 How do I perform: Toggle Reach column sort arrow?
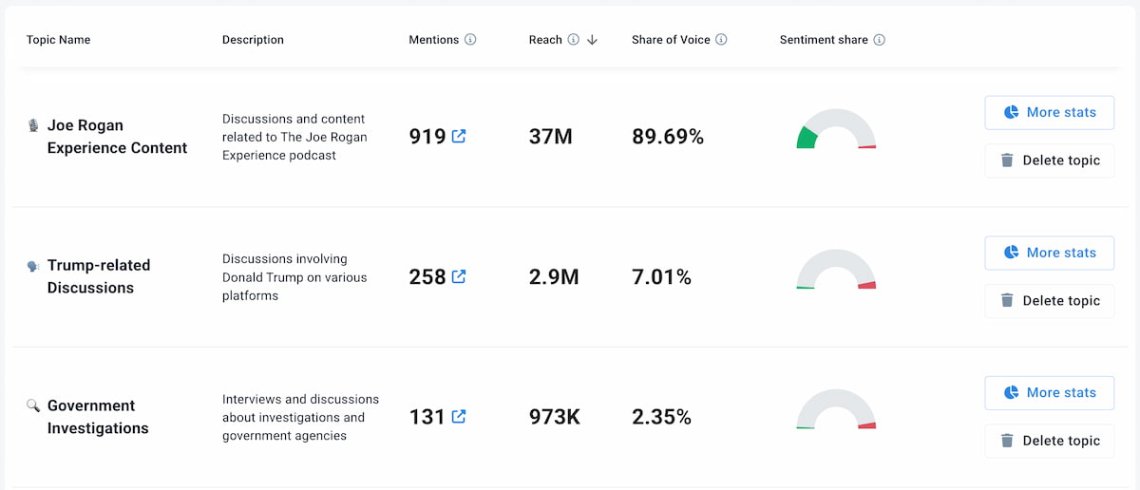[x=592, y=40]
